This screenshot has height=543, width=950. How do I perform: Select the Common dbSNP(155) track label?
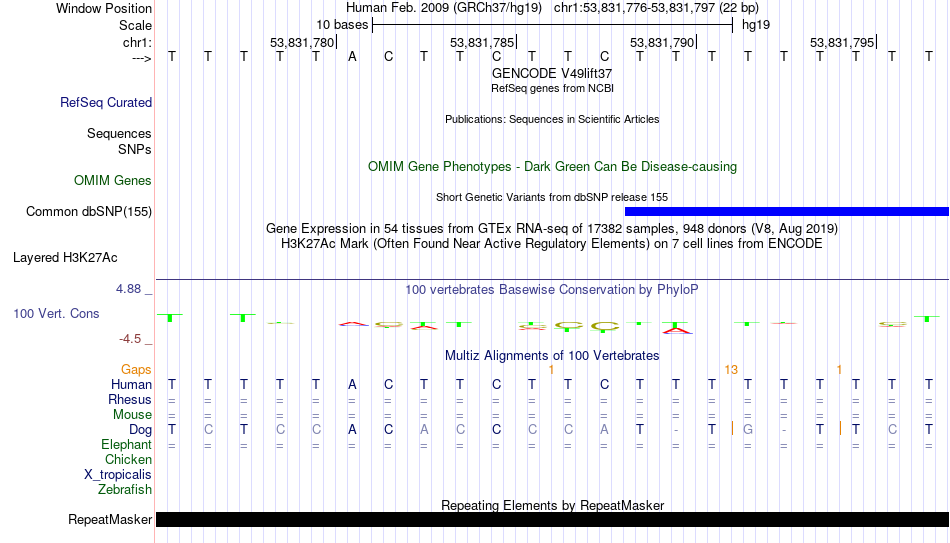click(x=89, y=212)
